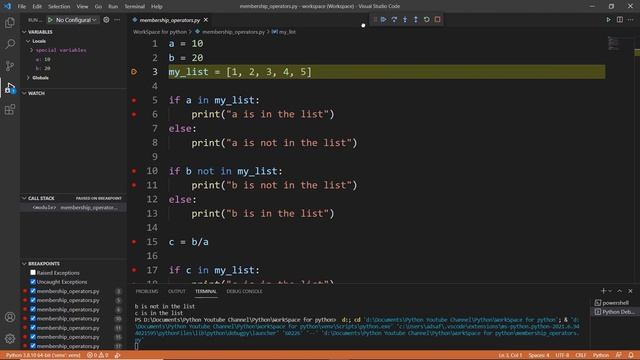This screenshot has width=640, height=360.
Task: Click Step Out in the debug toolbar
Action: tap(416, 19)
